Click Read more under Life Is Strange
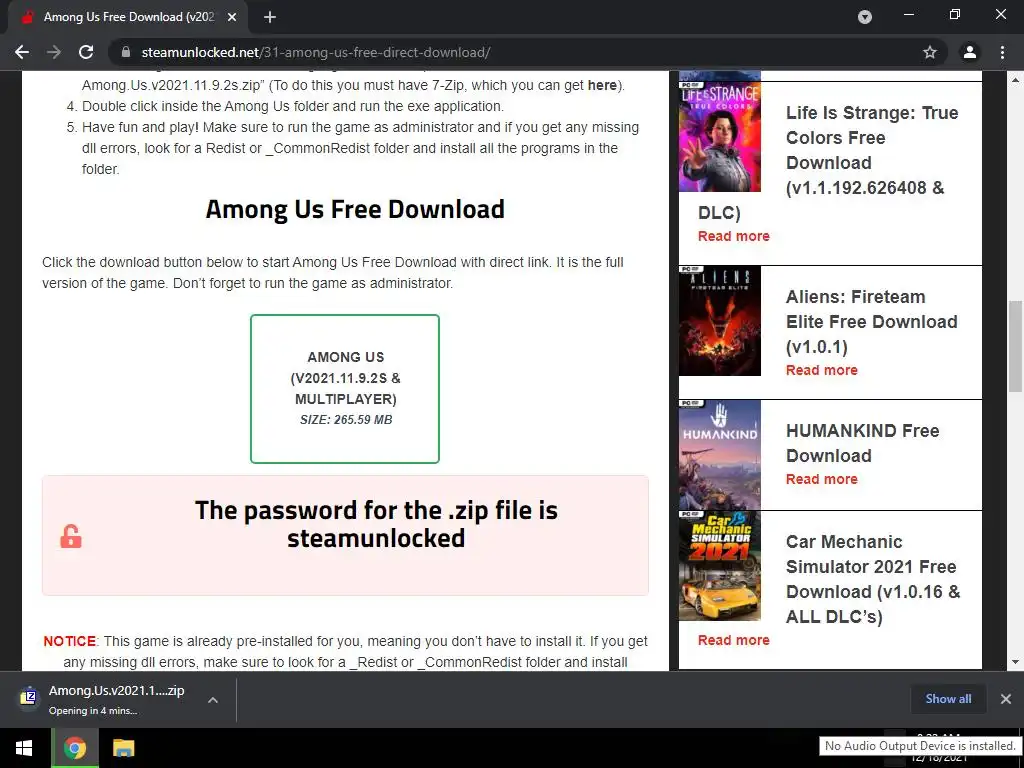The width and height of the screenshot is (1024, 768). [x=733, y=236]
